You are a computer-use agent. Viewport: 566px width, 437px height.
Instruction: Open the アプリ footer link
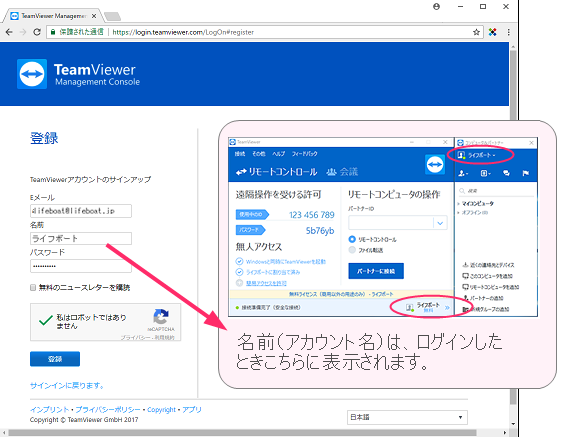coord(192,410)
